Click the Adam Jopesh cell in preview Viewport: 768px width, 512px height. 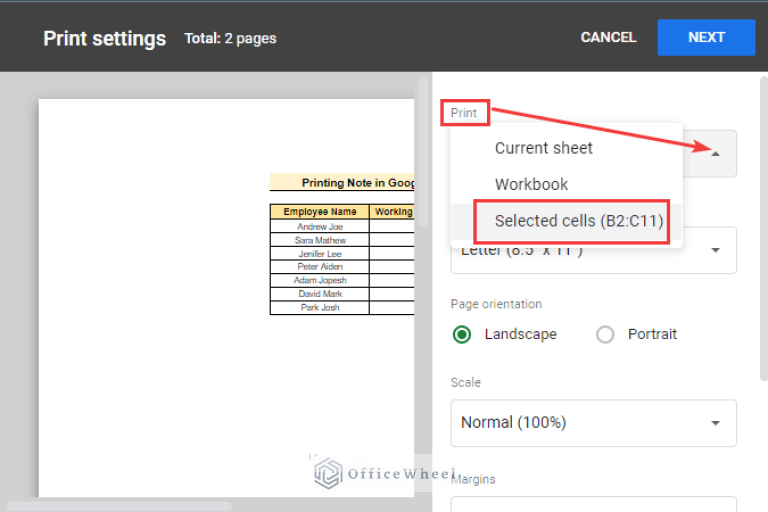pyautogui.click(x=319, y=280)
